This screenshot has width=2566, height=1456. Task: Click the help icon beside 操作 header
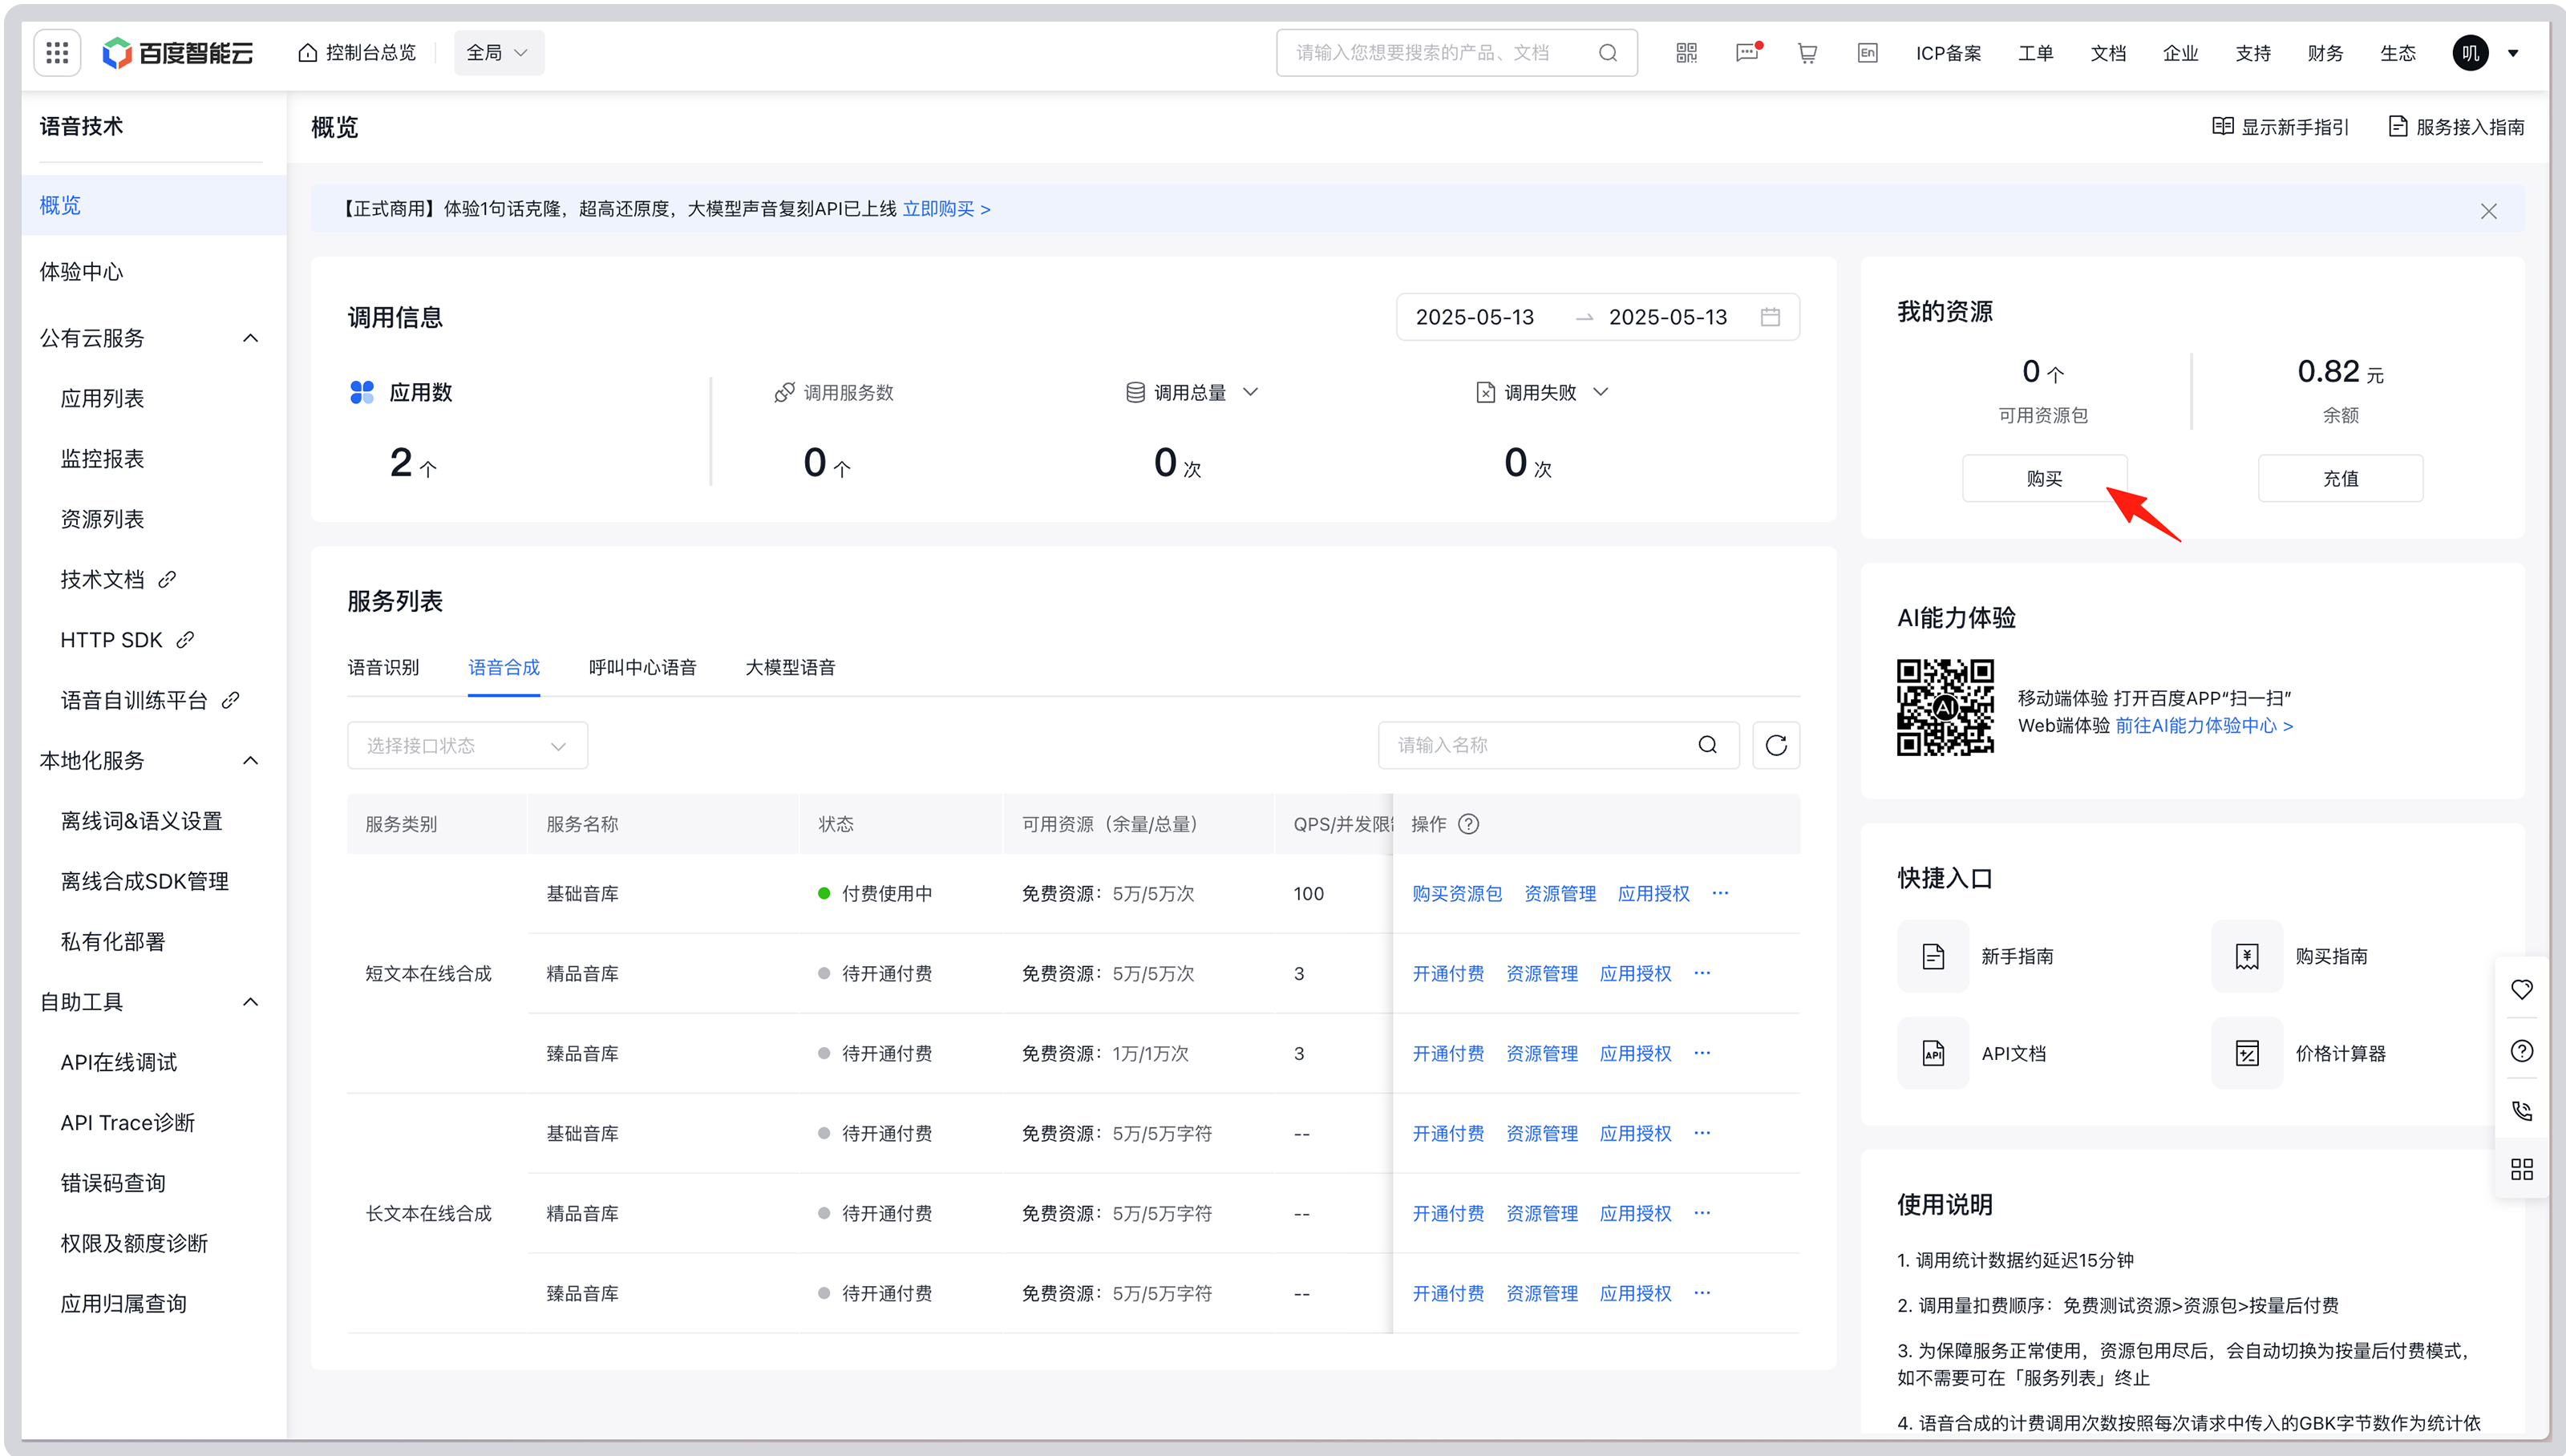pyautogui.click(x=1468, y=824)
